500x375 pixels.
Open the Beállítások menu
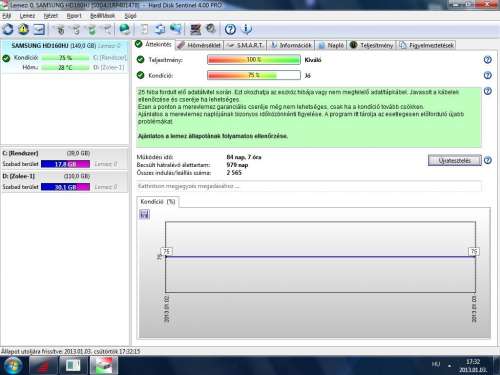click(x=102, y=16)
